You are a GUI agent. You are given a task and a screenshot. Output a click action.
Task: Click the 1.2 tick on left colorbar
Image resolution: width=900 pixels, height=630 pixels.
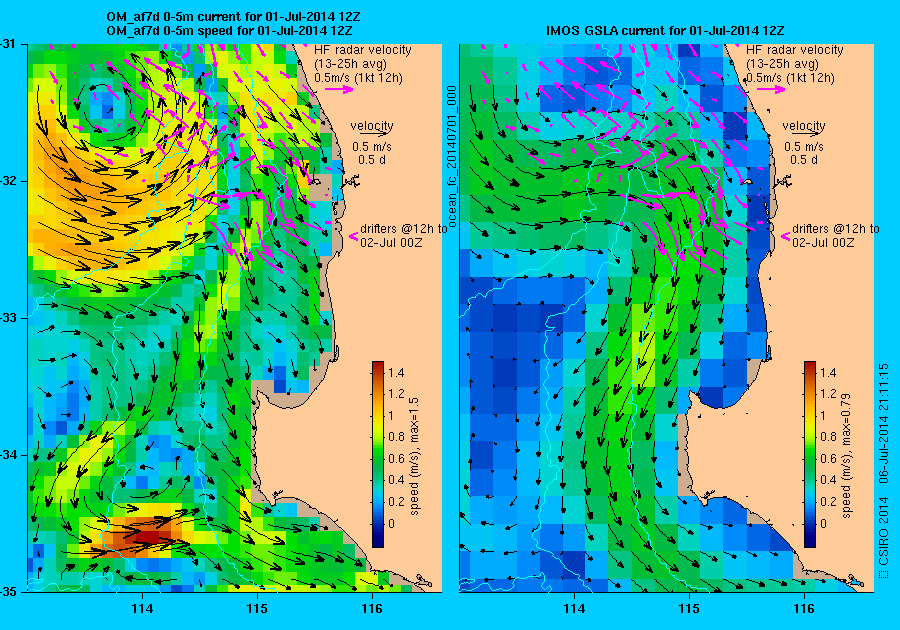point(396,394)
